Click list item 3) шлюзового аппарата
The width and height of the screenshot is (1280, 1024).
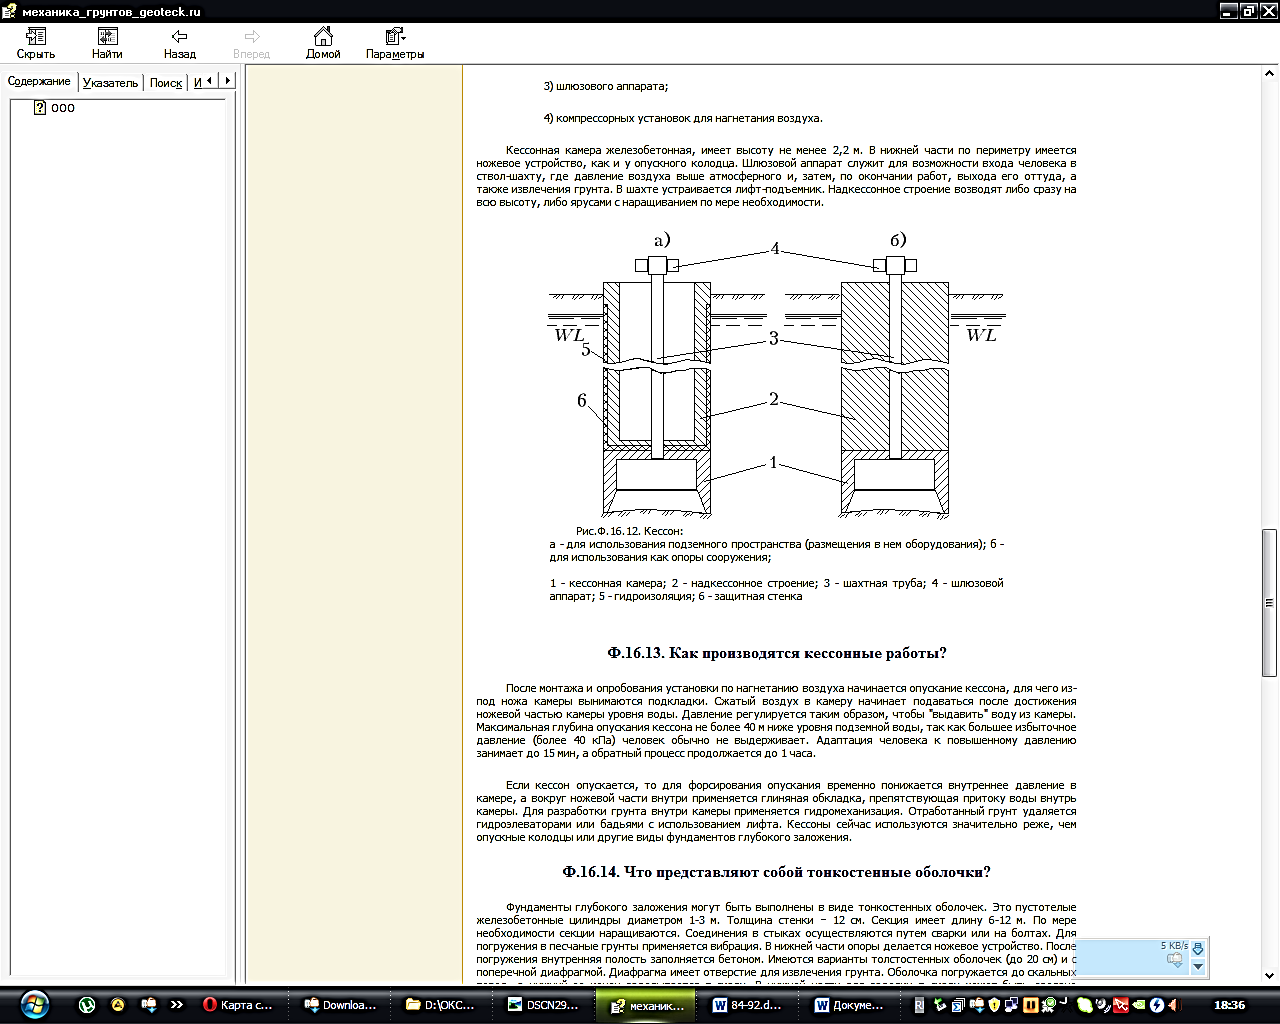pyautogui.click(x=605, y=86)
